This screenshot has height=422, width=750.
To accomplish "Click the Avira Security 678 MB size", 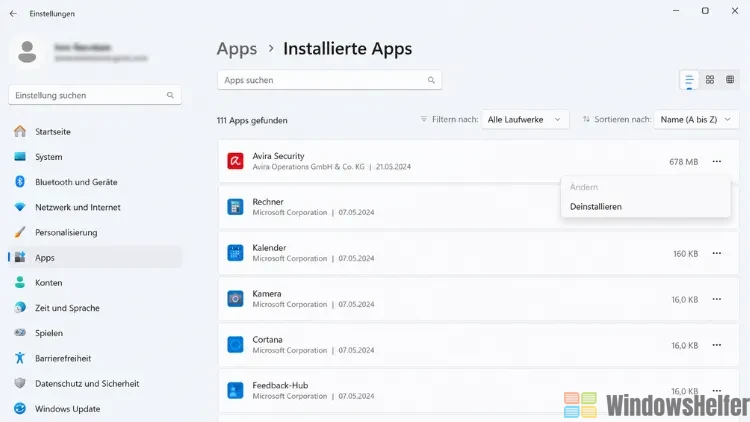I will pos(684,162).
